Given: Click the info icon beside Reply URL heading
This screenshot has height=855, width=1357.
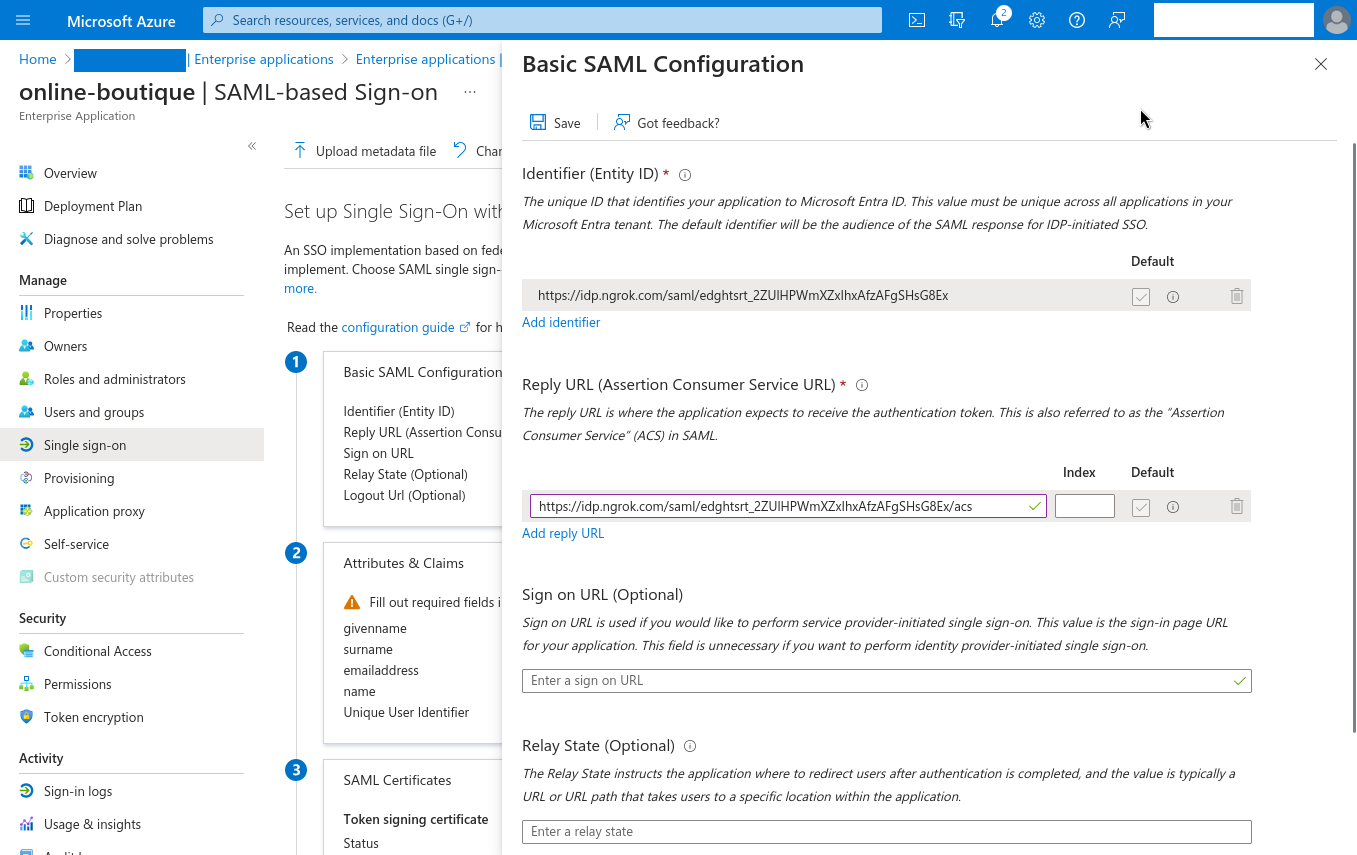Looking at the screenshot, I should (x=862, y=384).
